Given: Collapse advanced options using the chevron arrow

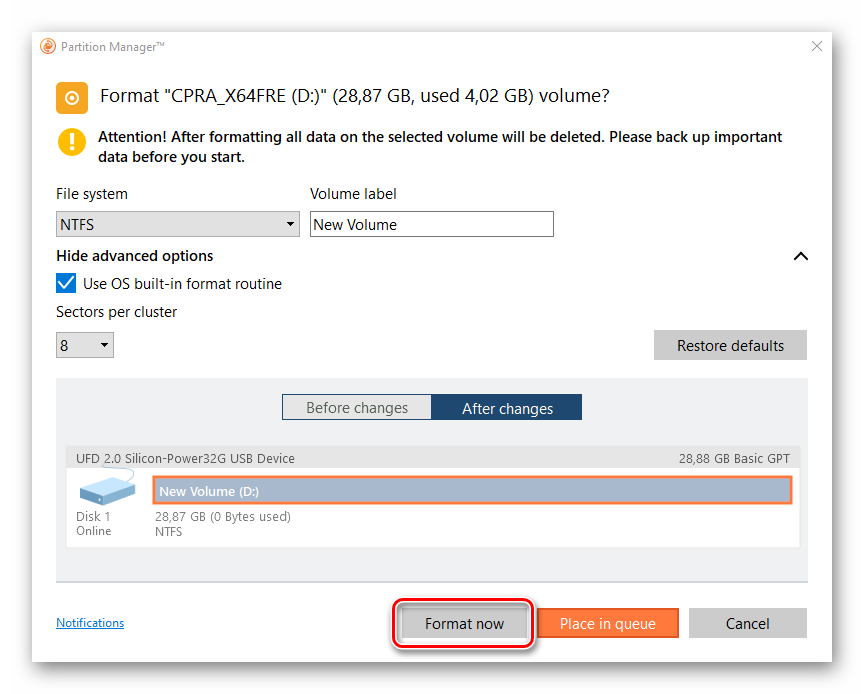Looking at the screenshot, I should click(x=800, y=256).
